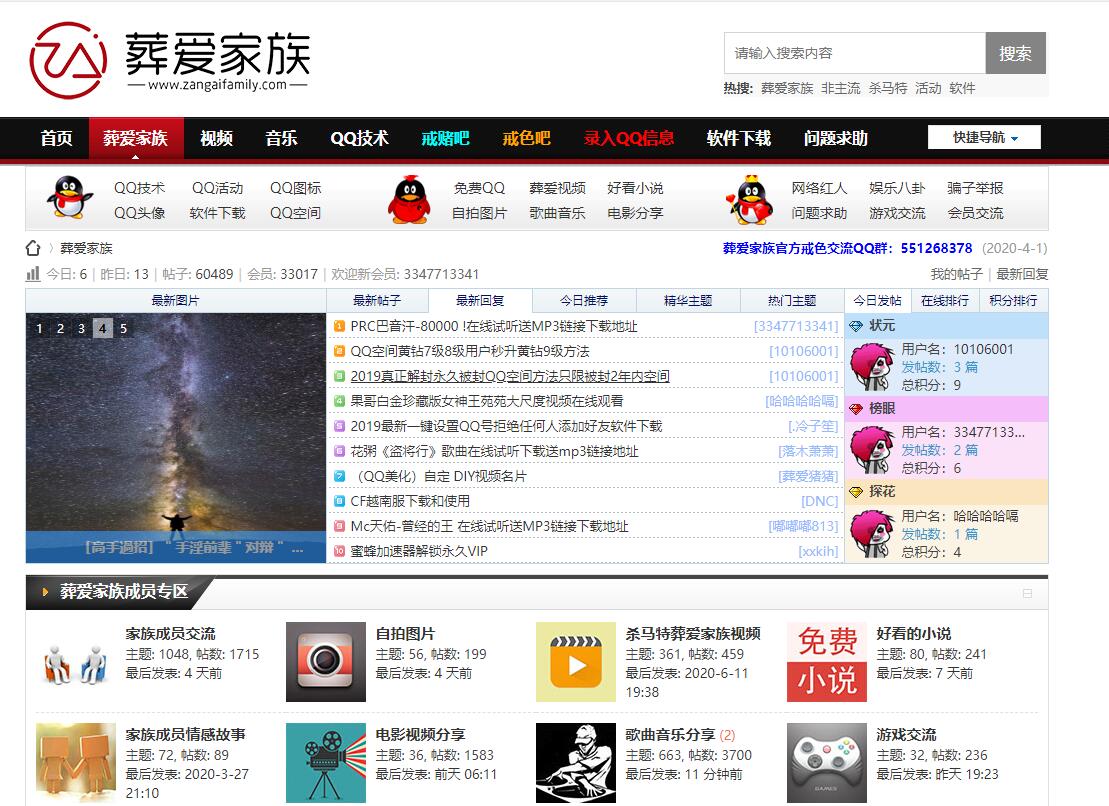Viewport: 1109px width, 806px height.
Task: Open the 杀马特葬爱家族视频 play icon
Action: pos(576,662)
